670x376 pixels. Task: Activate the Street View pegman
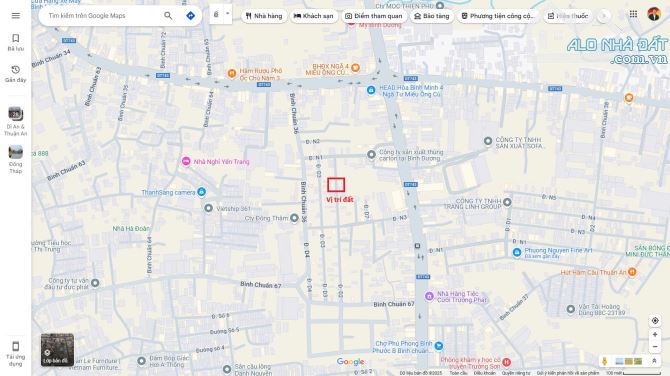pyautogui.click(x=604, y=361)
